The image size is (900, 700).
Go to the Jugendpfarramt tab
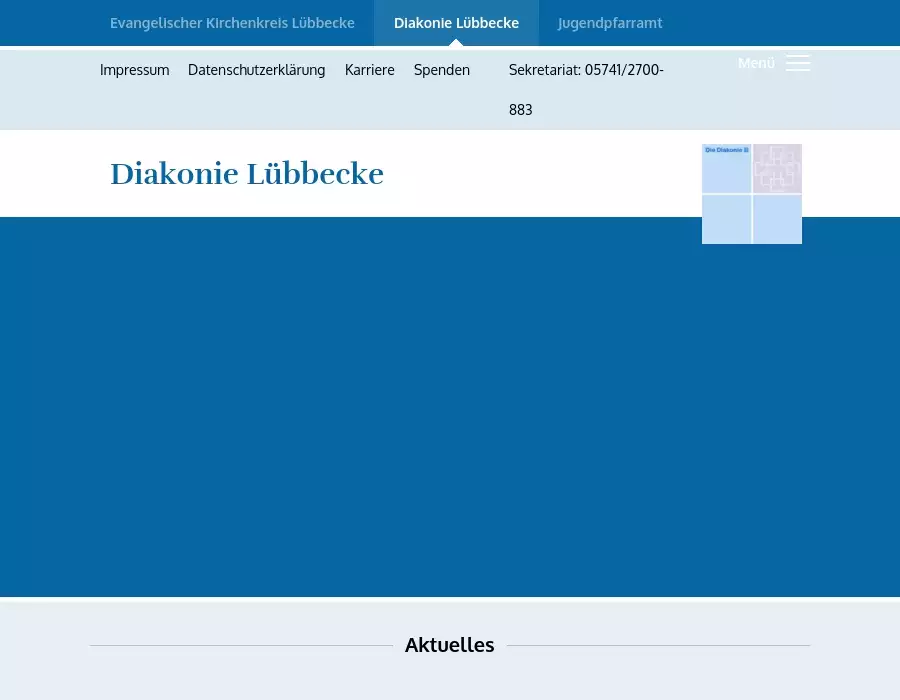click(610, 23)
